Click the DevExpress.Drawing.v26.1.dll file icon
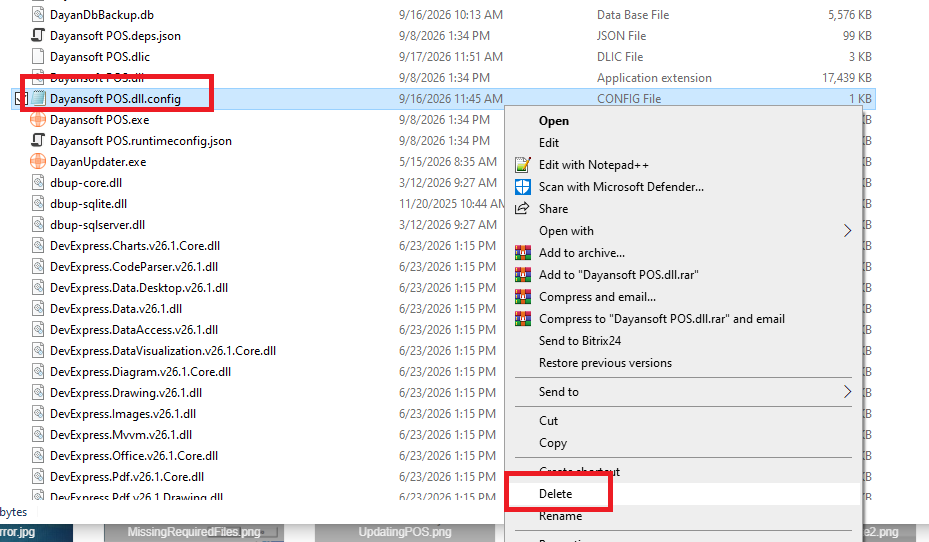Screen dimensions: 929x542 [38, 393]
